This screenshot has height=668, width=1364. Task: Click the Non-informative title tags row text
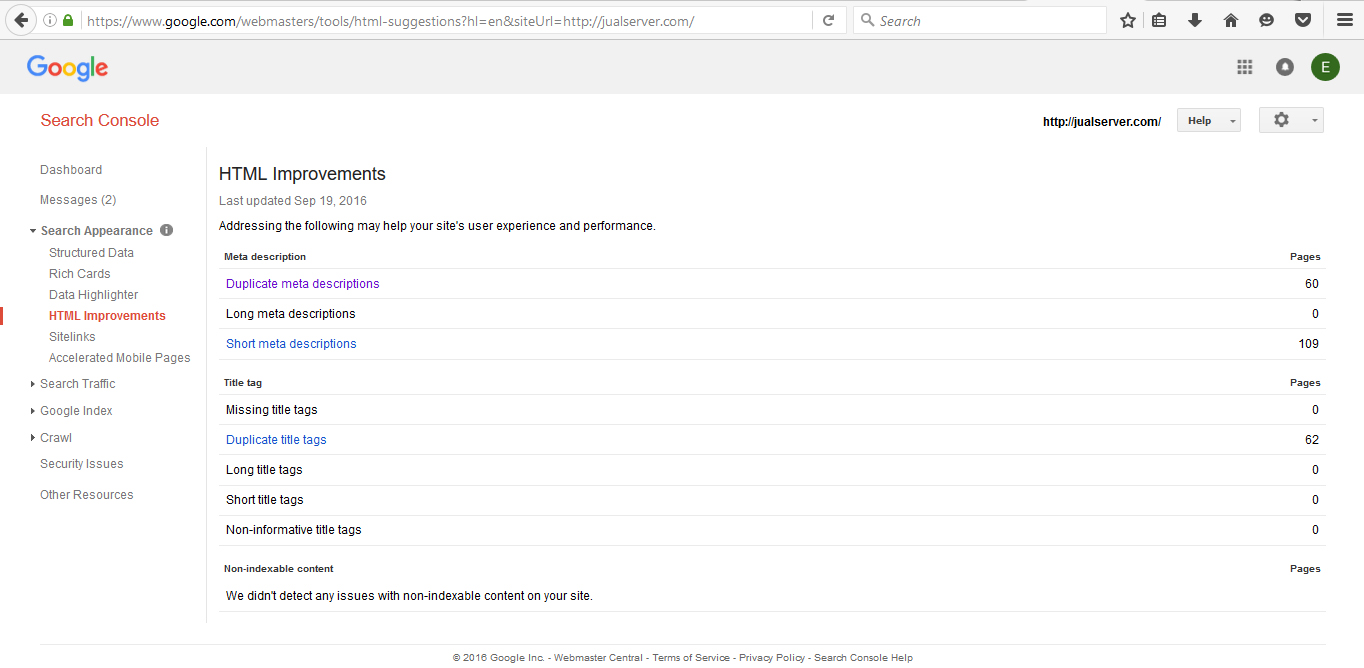pyautogui.click(x=294, y=530)
